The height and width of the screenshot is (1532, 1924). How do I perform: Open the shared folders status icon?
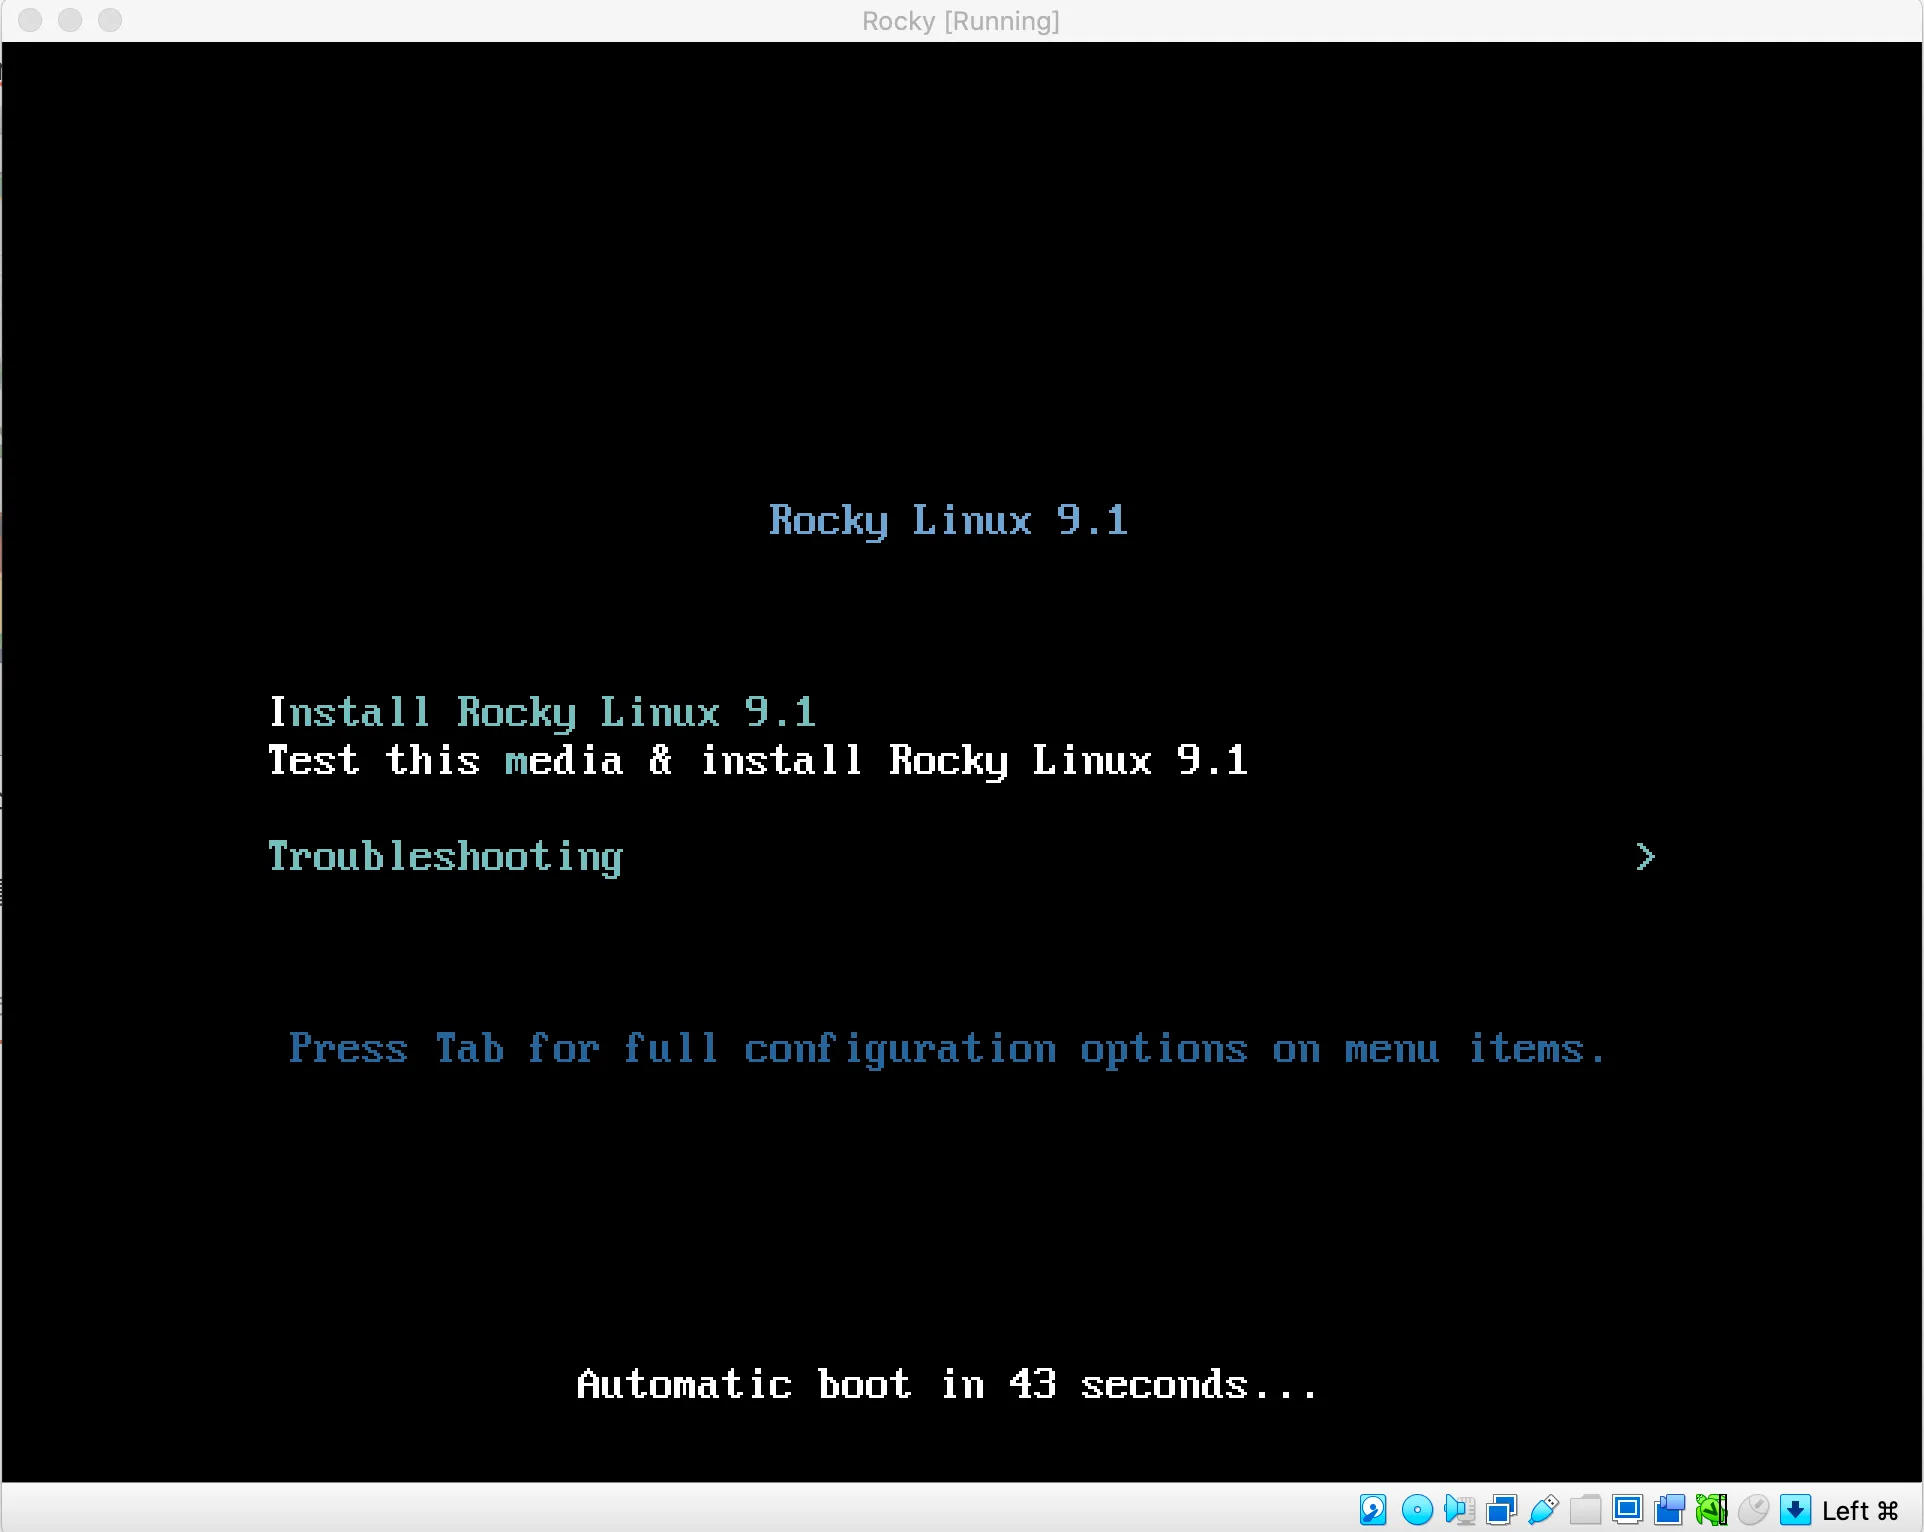[x=1585, y=1509]
